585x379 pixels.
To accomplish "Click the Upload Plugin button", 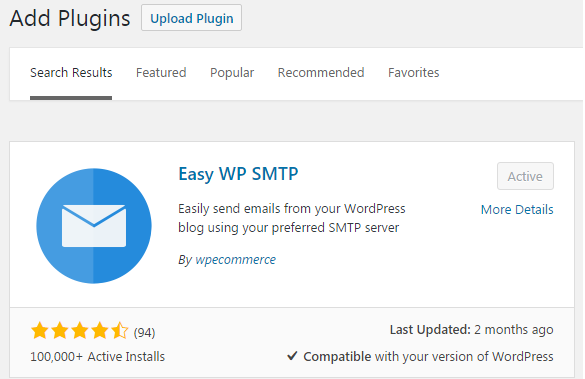I will click(191, 18).
